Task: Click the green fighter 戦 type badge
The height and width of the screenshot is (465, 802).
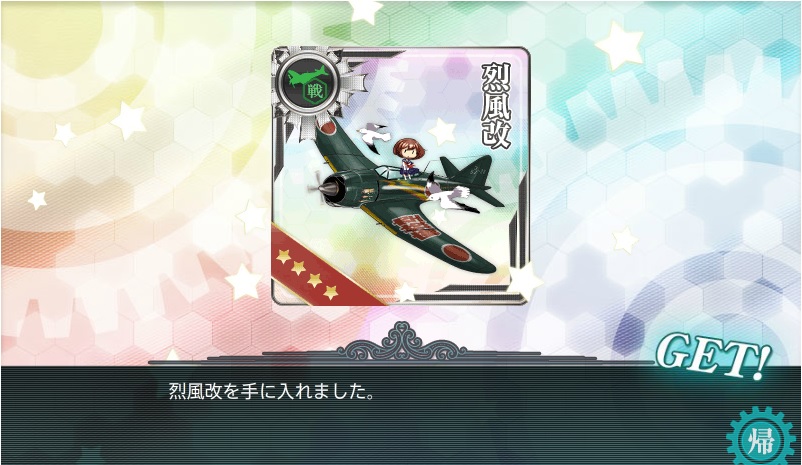Action: coord(307,83)
